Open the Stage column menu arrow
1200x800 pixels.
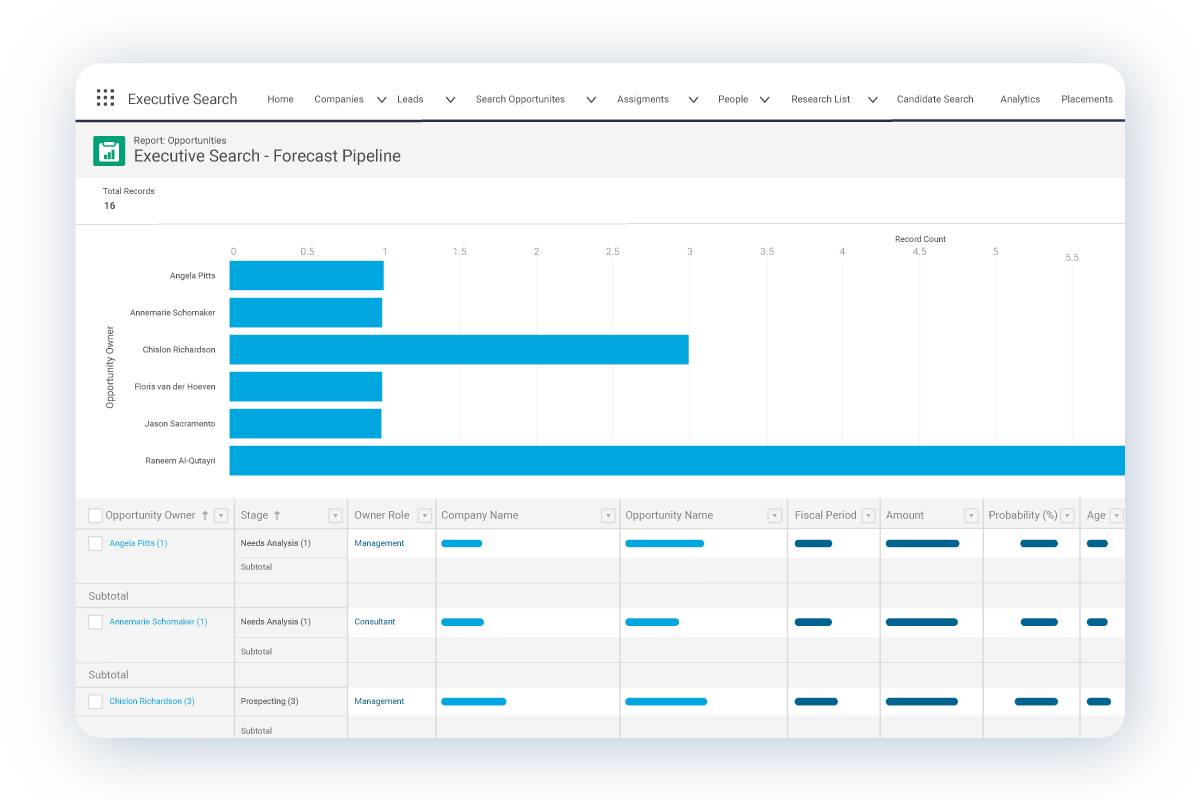point(336,516)
